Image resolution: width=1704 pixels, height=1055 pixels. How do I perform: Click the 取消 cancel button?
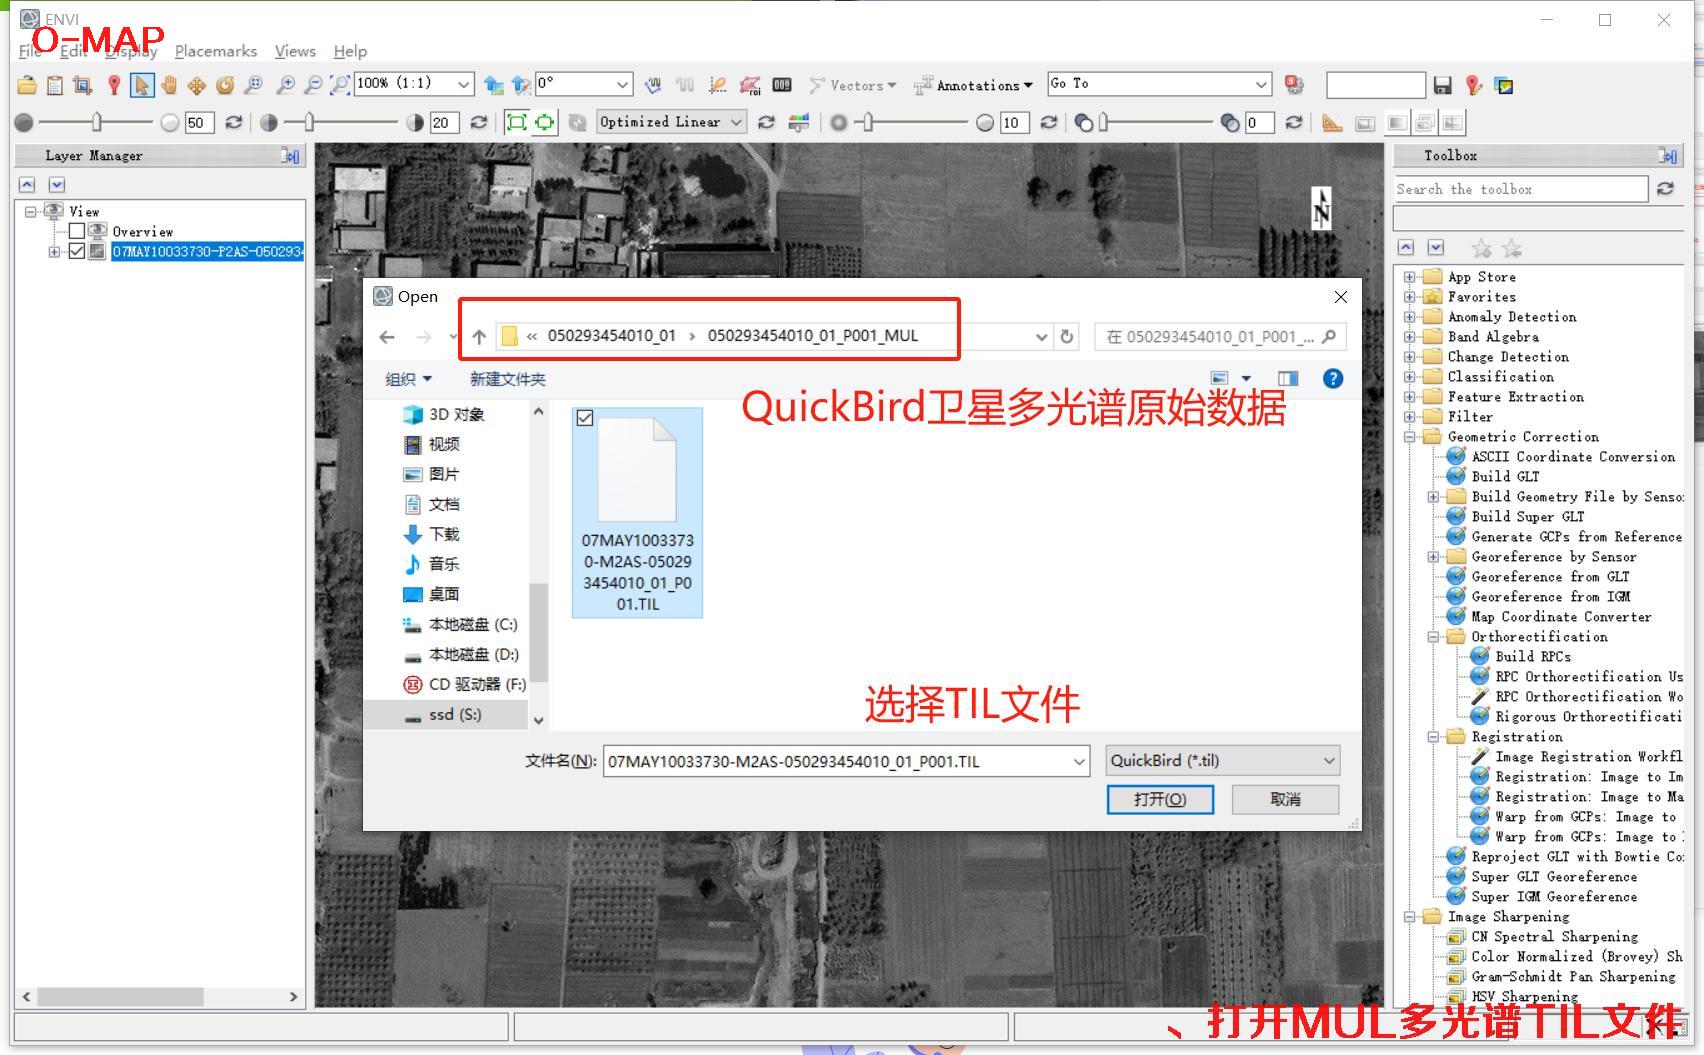point(1285,799)
